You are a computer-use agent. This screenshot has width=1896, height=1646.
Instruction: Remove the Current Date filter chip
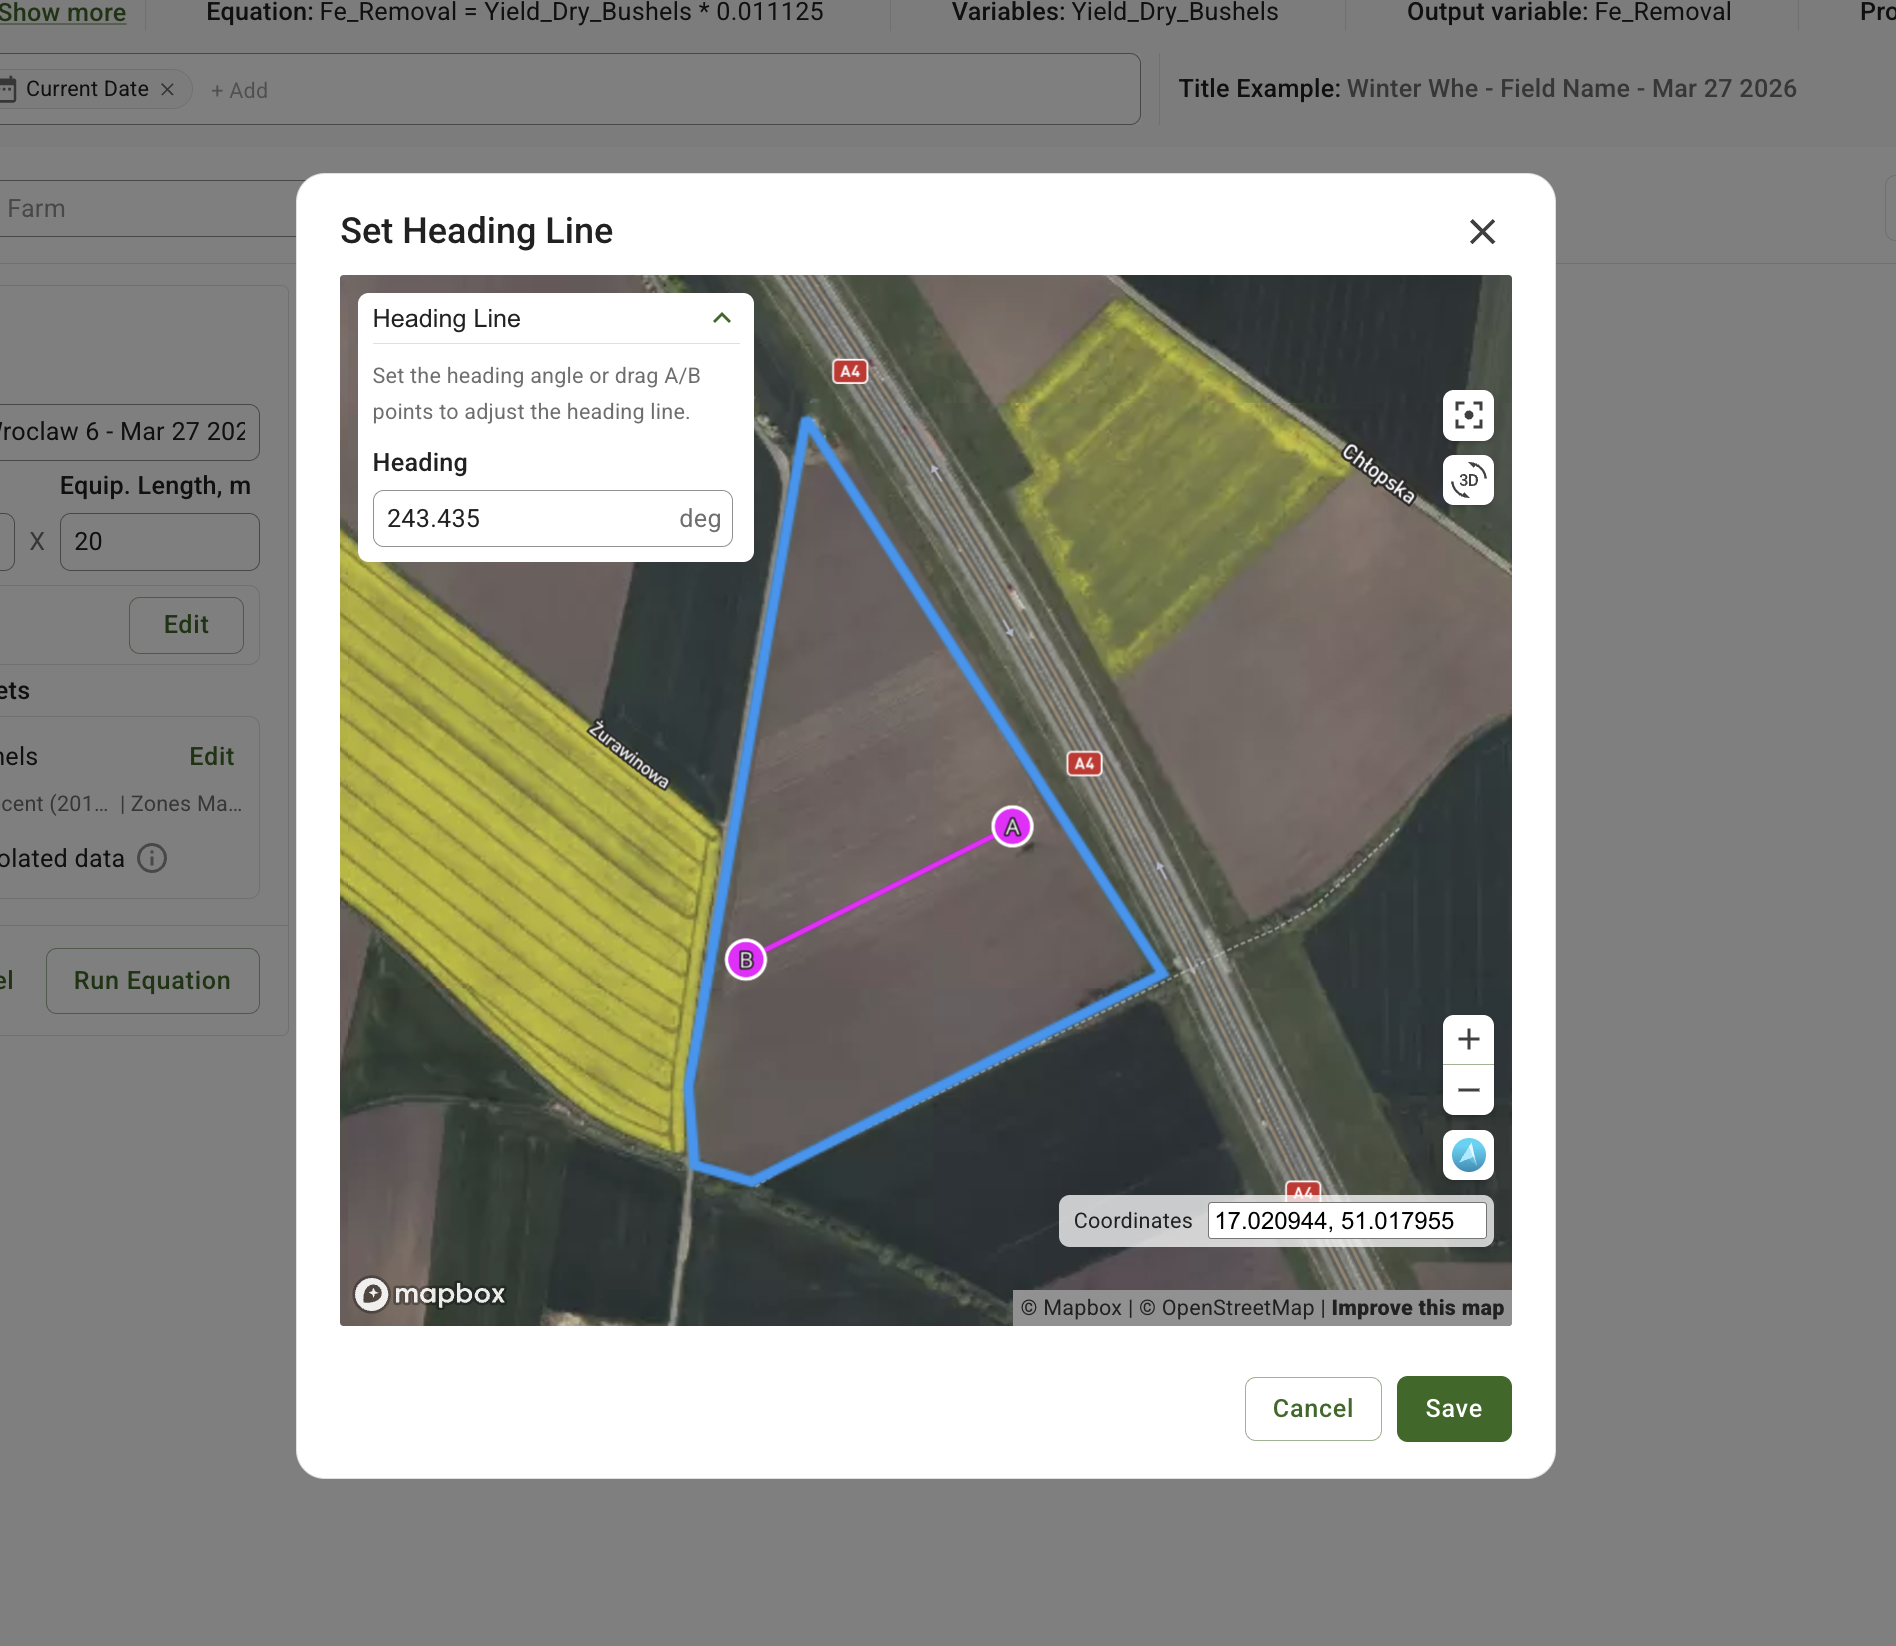pos(167,88)
